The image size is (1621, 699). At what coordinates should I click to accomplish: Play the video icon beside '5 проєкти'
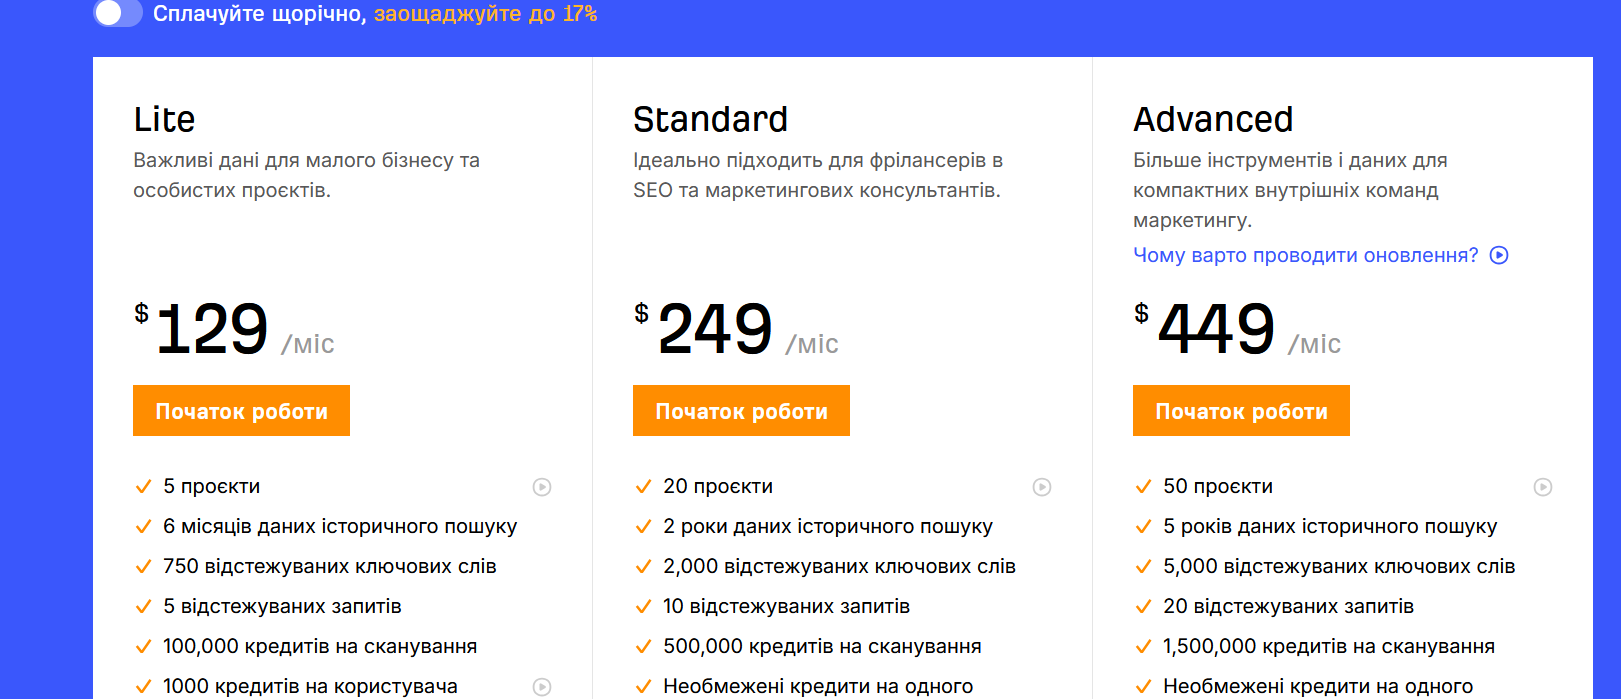click(542, 487)
